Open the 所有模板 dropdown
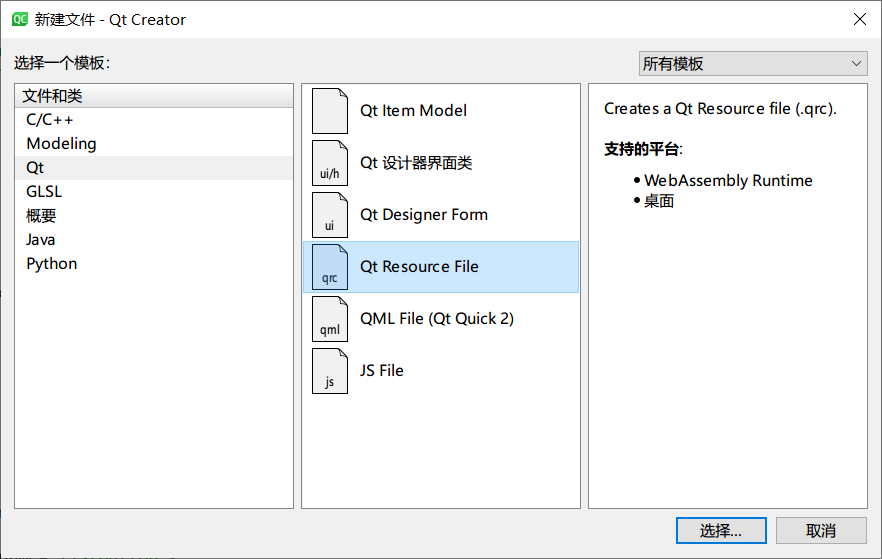This screenshot has height=559, width=882. [753, 64]
